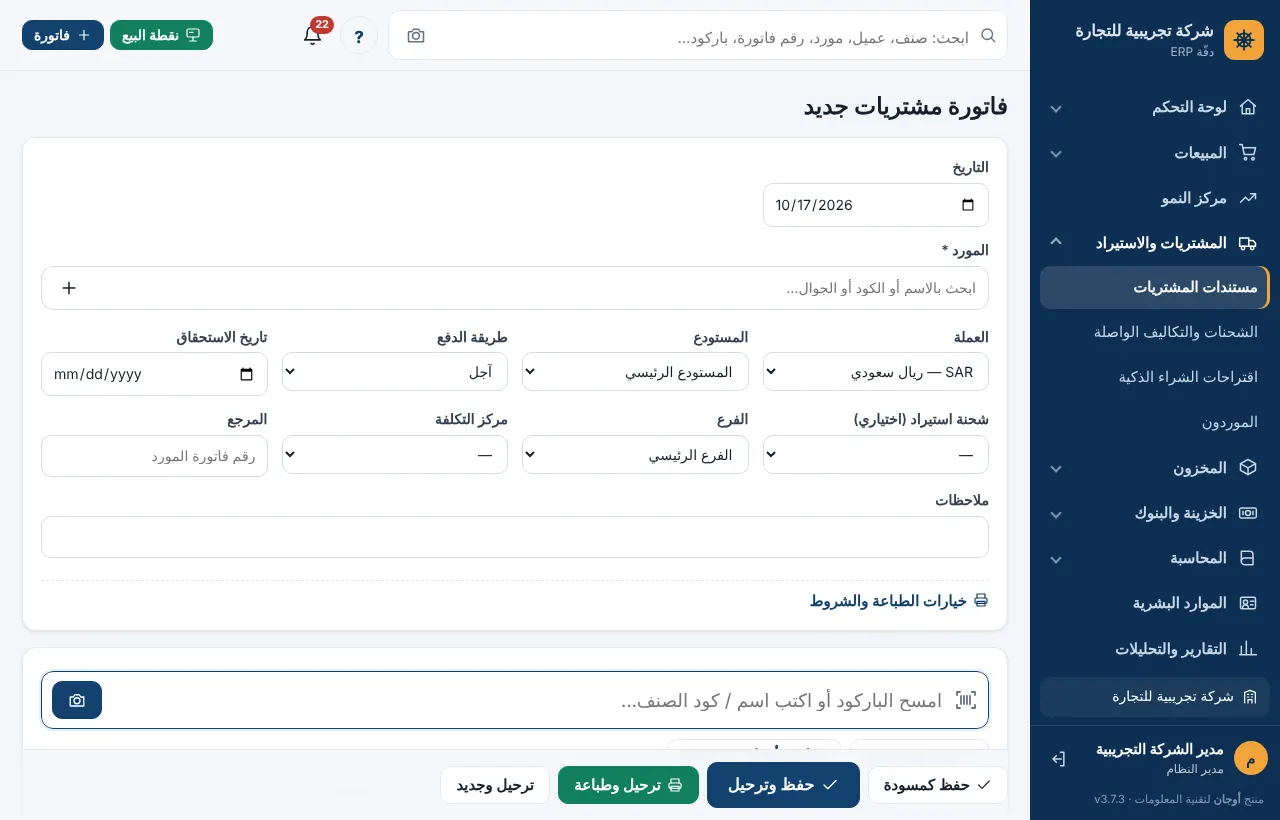
Task: Click the ترحيل وجديد button
Action: (495, 785)
